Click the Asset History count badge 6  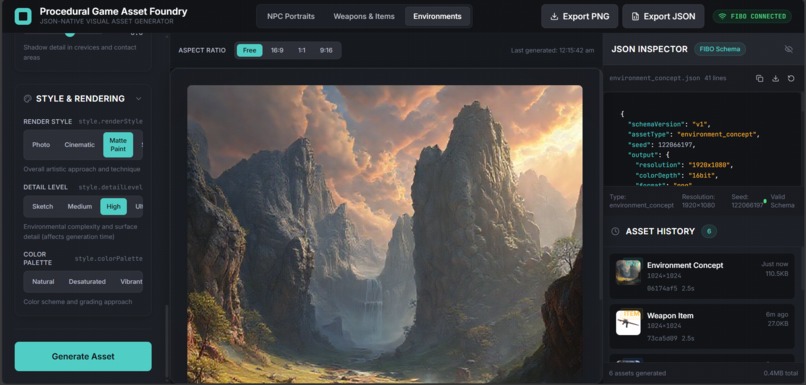pyautogui.click(x=709, y=231)
